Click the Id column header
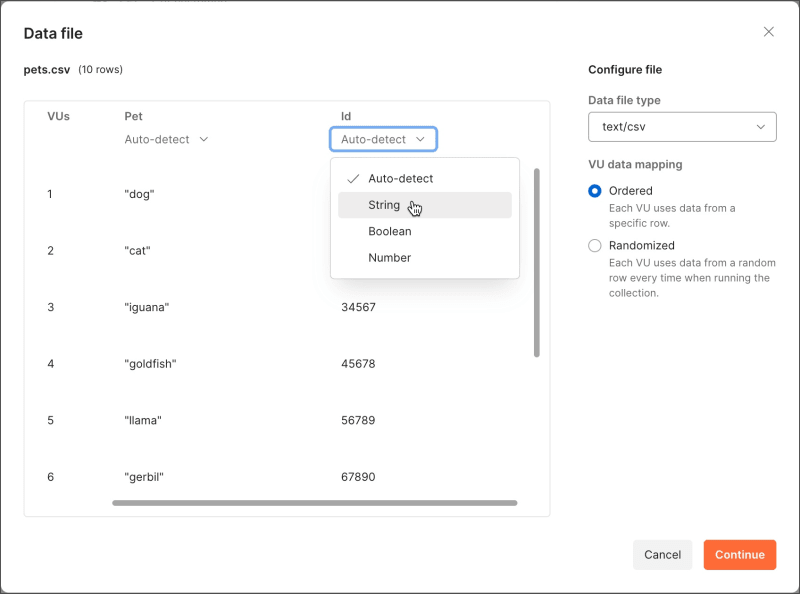 (x=346, y=117)
